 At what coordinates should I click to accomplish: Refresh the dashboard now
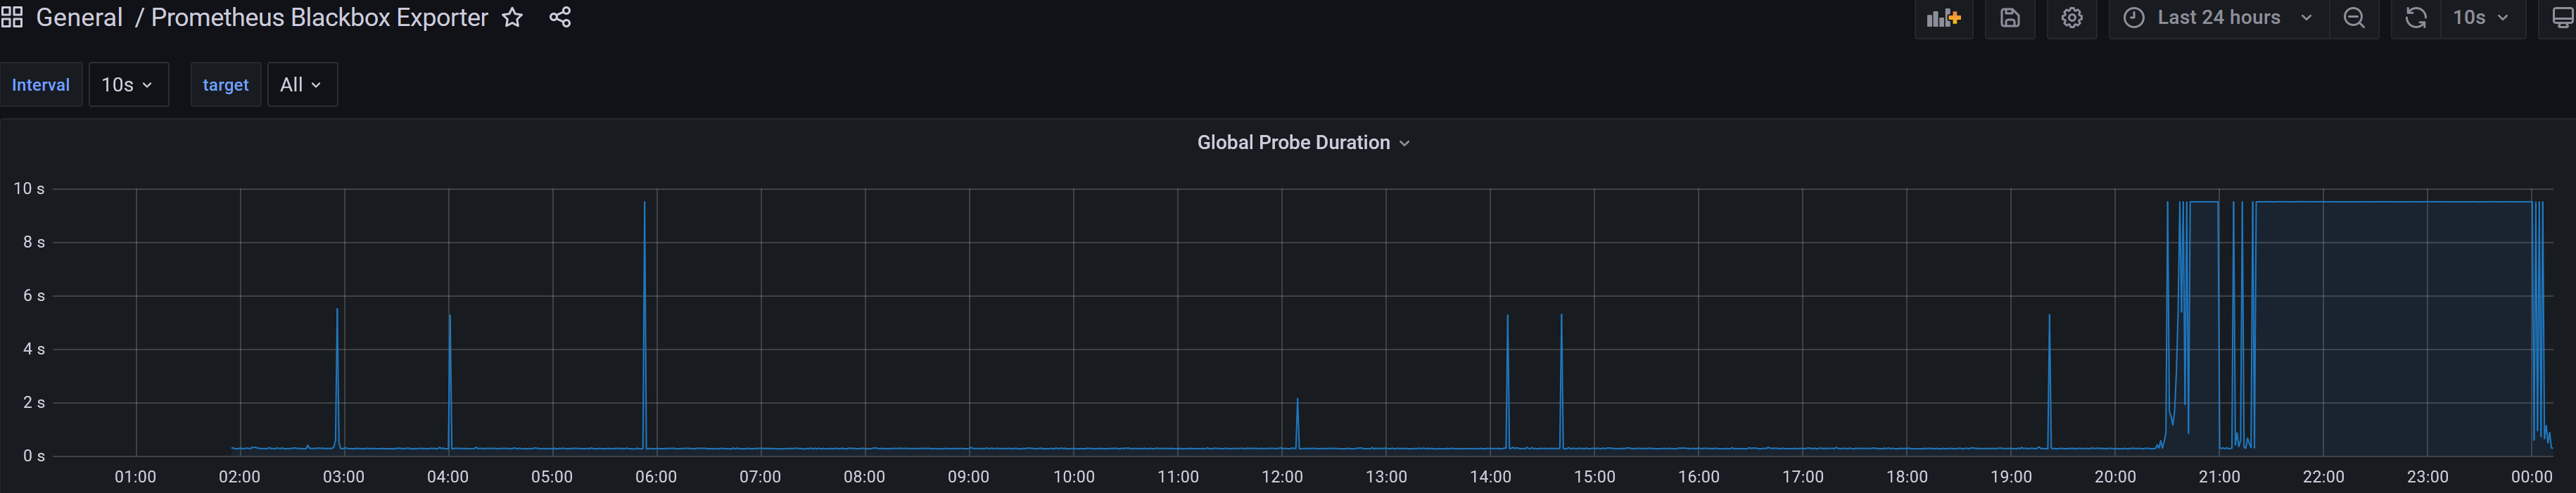pyautogui.click(x=2416, y=18)
